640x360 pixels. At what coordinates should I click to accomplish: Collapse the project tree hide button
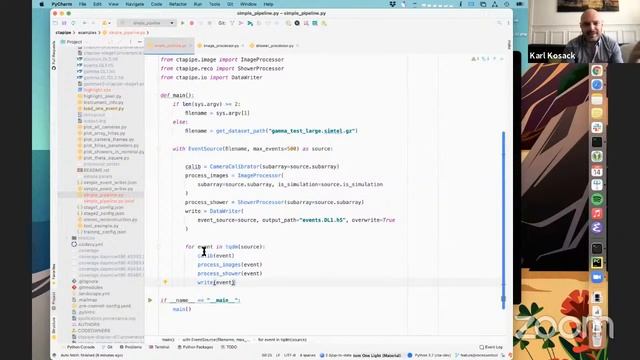[140, 42]
